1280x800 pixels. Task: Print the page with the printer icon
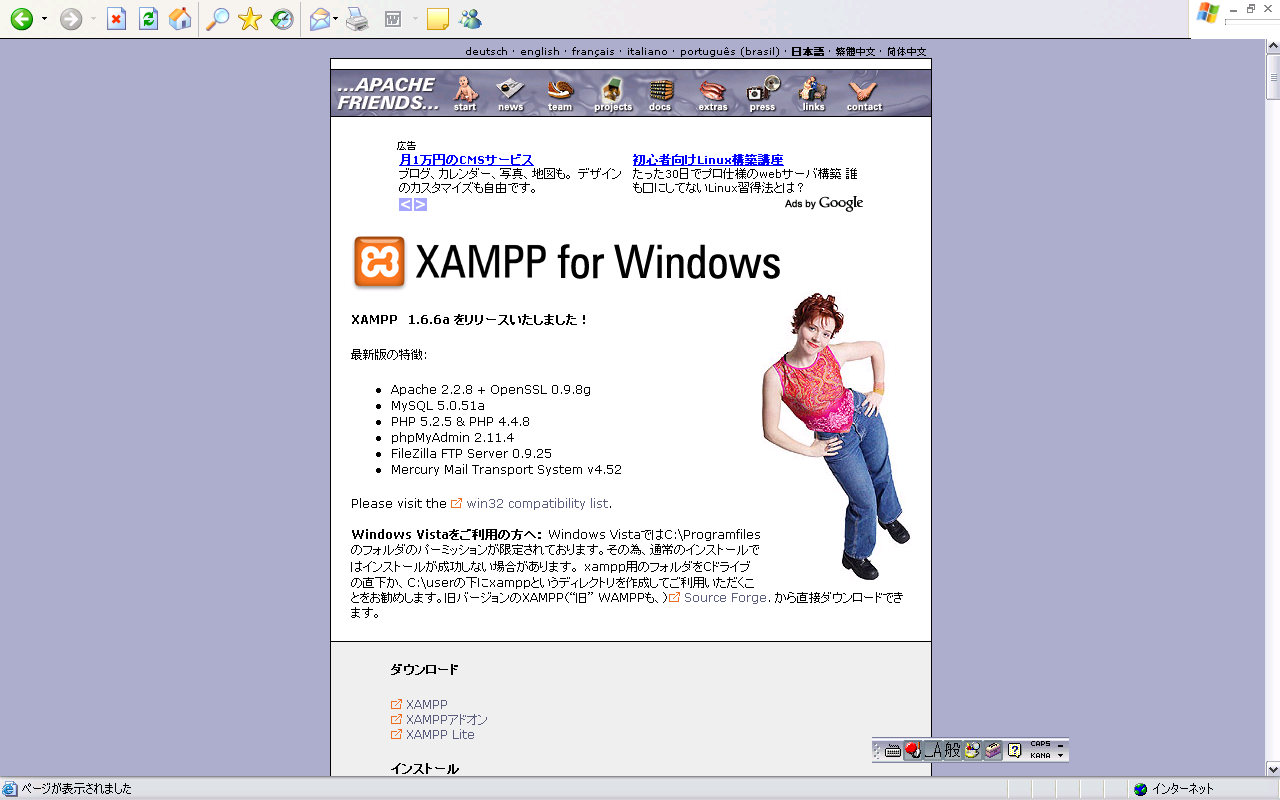tap(358, 19)
